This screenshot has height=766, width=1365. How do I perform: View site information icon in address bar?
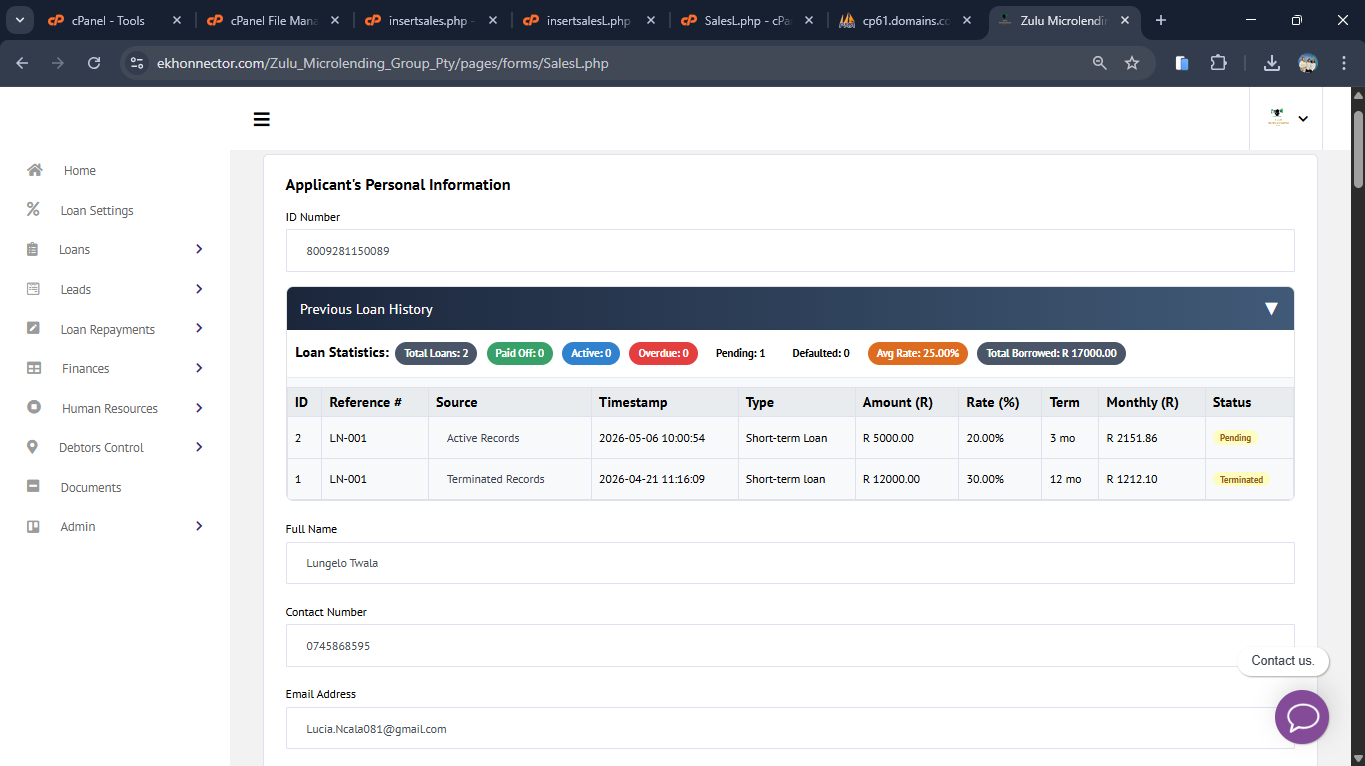click(x=137, y=63)
